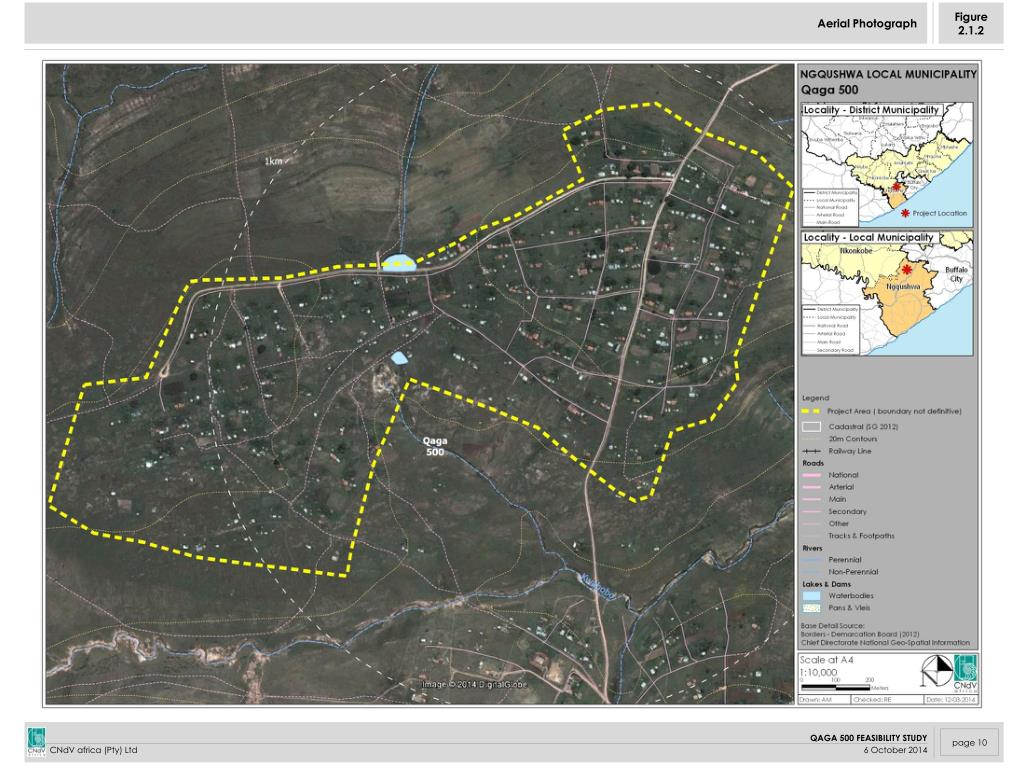
Task: Click the 'Qaga 500' title under the municipality heading
Action: click(x=829, y=90)
